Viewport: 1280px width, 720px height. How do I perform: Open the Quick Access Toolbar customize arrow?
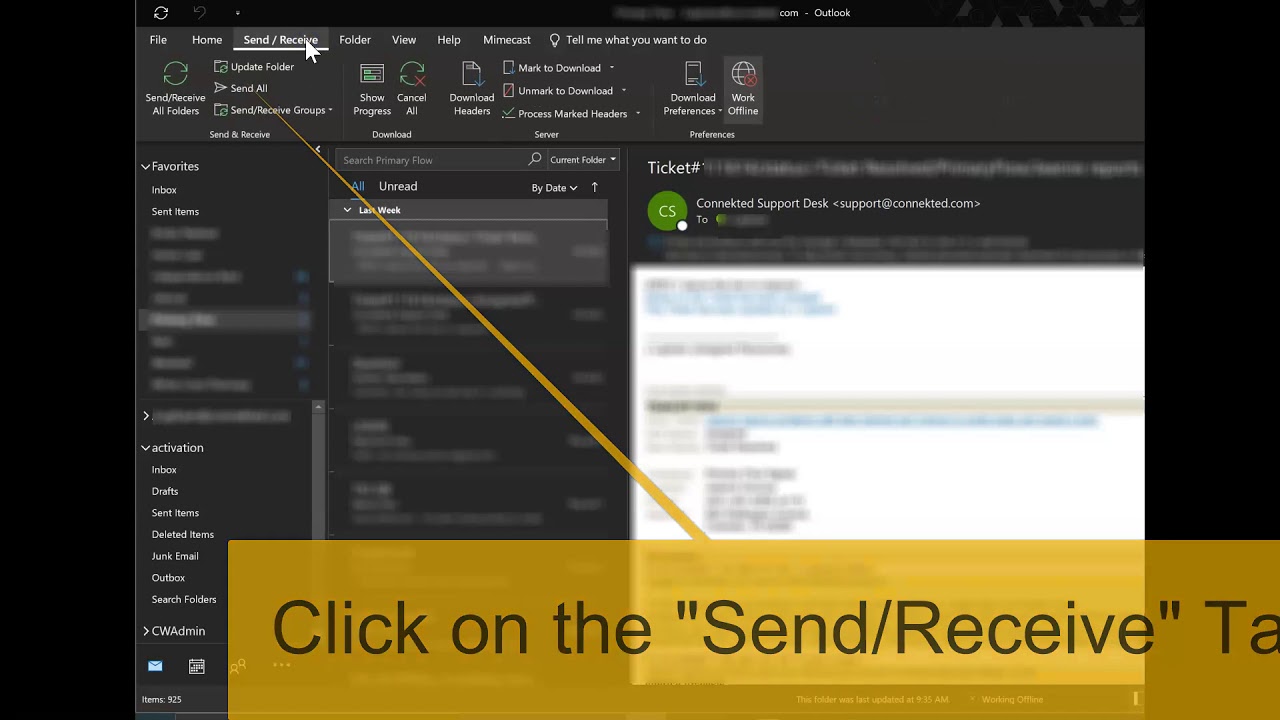coord(237,13)
